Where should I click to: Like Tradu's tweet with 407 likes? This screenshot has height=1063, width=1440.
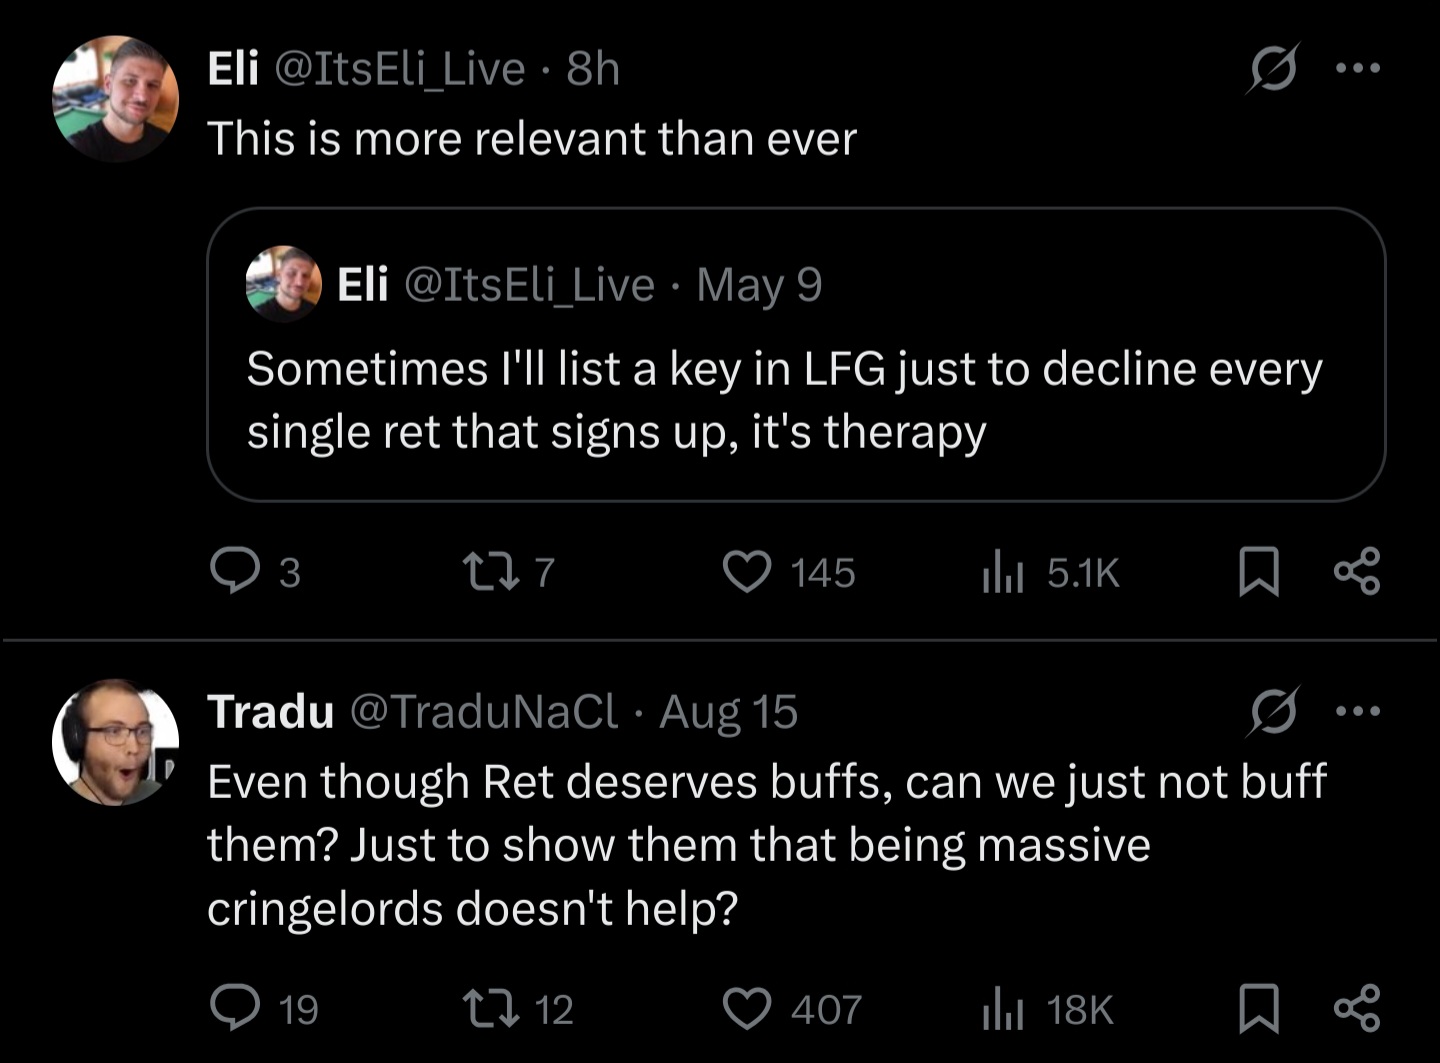[747, 1008]
